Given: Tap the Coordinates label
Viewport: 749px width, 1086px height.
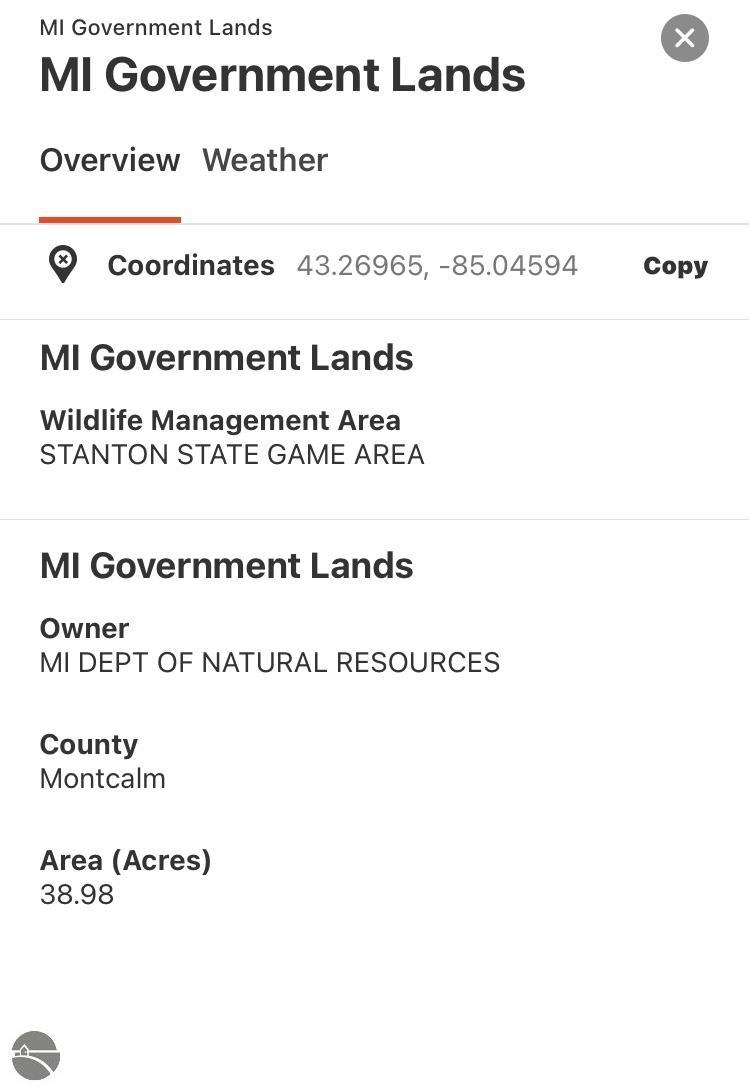Looking at the screenshot, I should [191, 265].
